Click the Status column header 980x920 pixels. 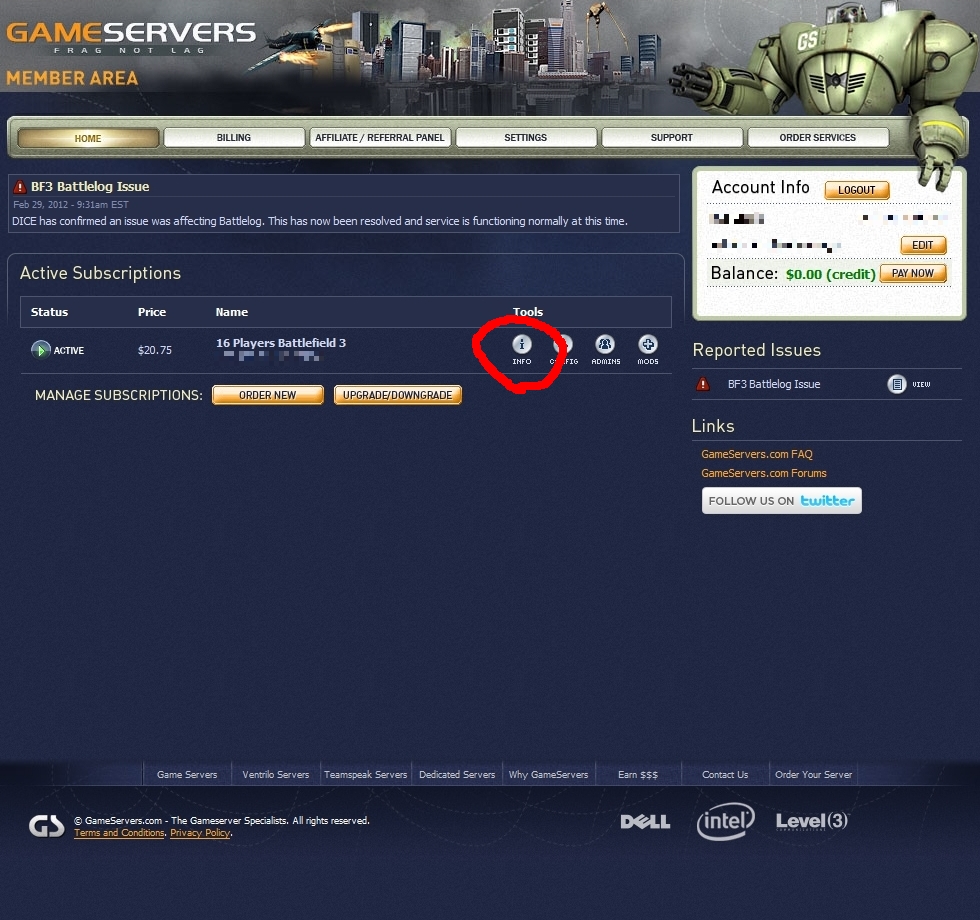[x=49, y=312]
